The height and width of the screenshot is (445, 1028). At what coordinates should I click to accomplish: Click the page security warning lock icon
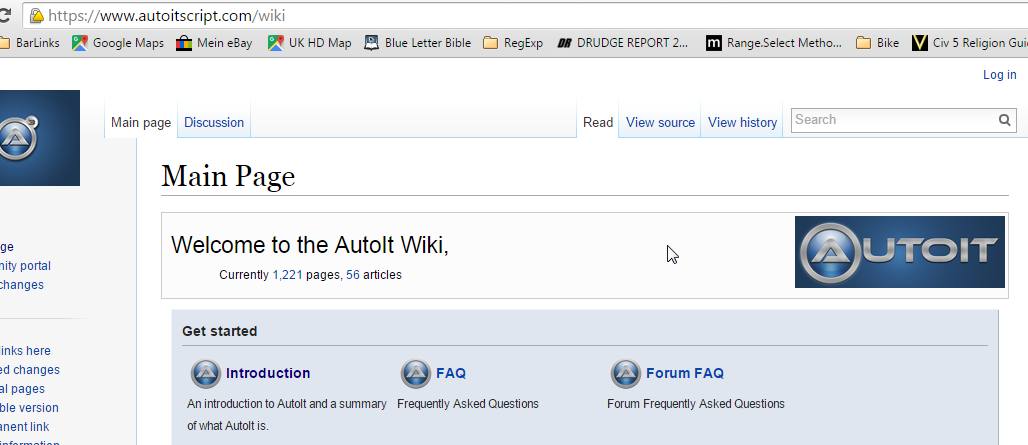coord(37,15)
